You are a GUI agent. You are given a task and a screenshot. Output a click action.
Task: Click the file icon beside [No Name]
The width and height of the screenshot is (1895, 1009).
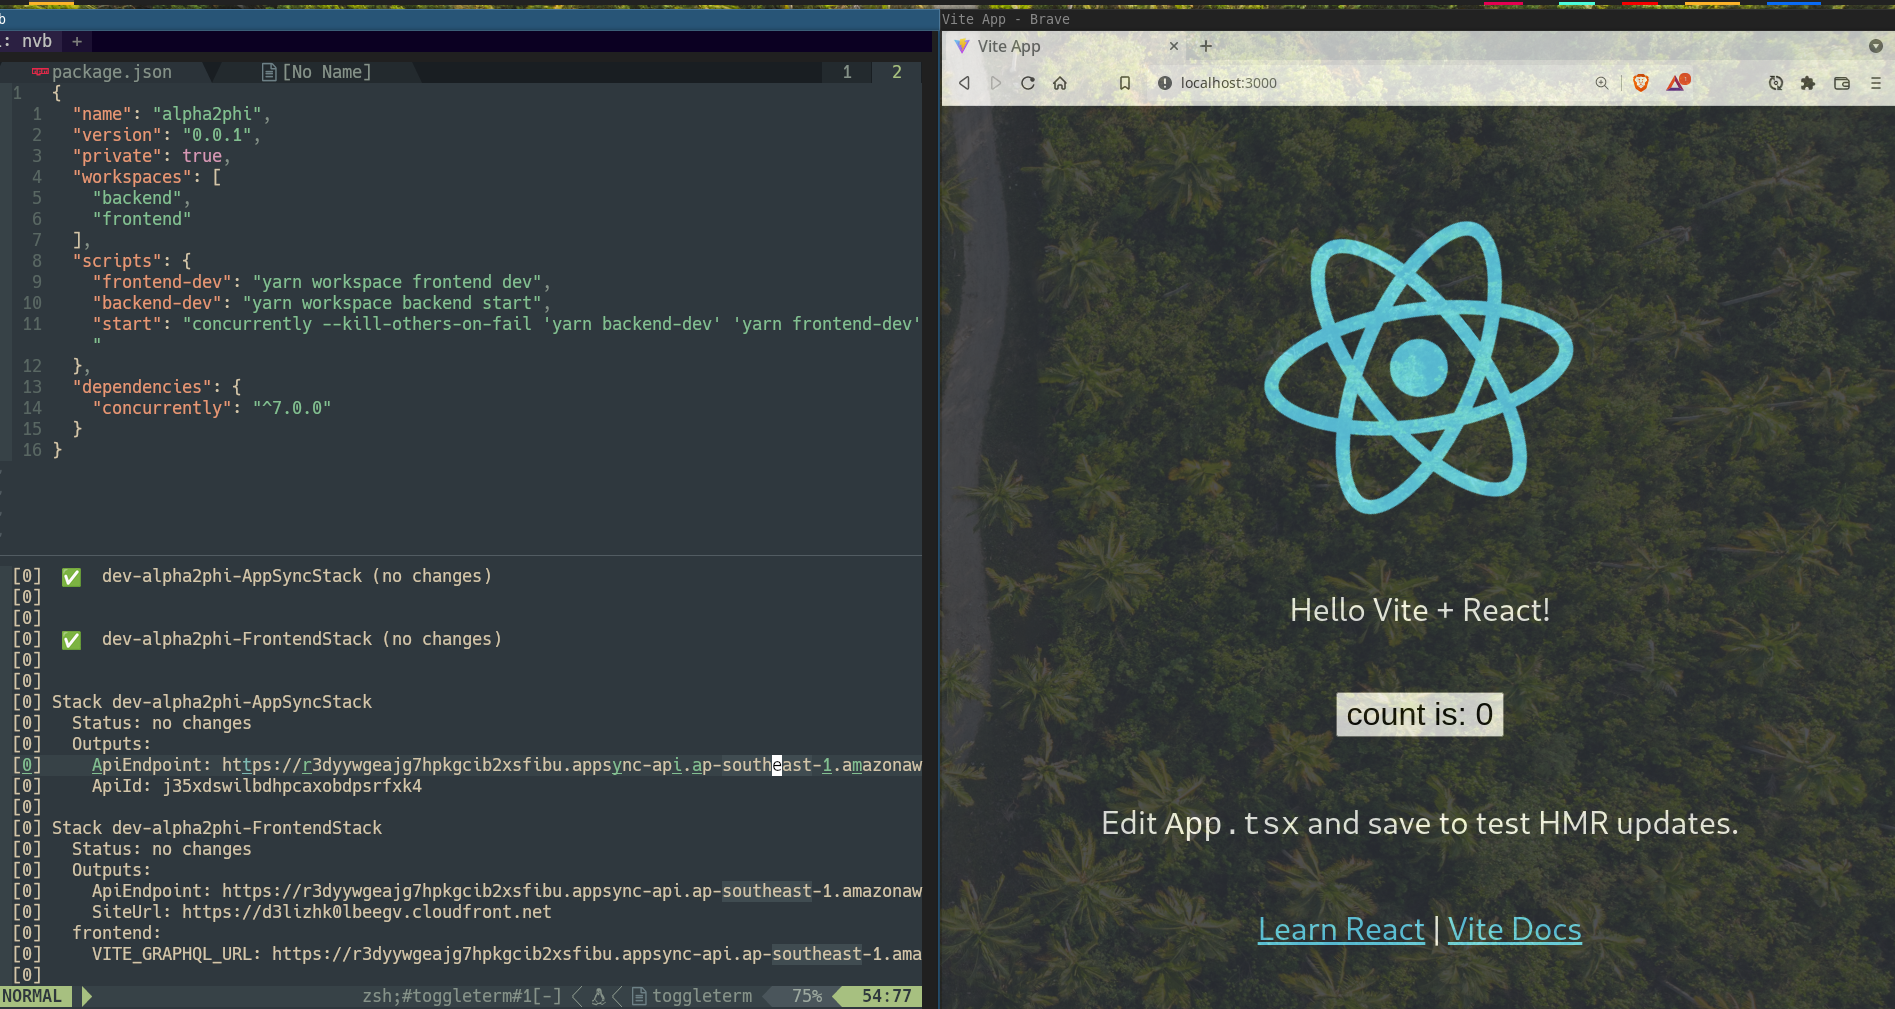pyautogui.click(x=269, y=72)
